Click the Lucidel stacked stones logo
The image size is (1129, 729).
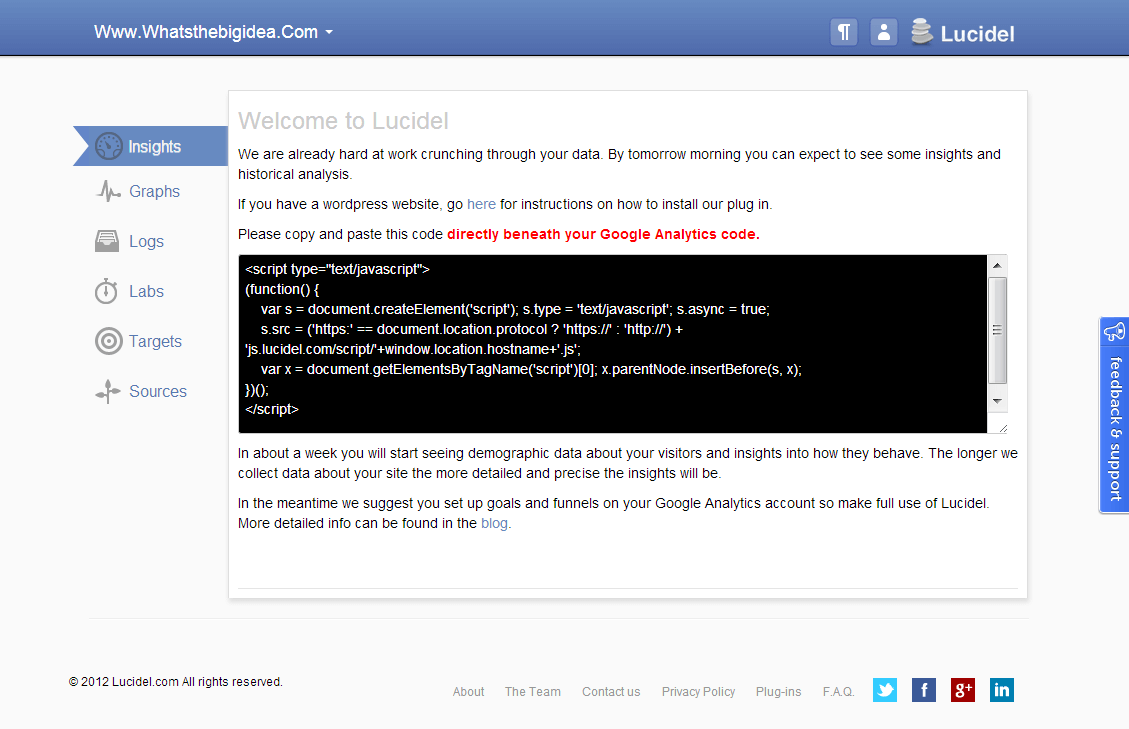(922, 32)
